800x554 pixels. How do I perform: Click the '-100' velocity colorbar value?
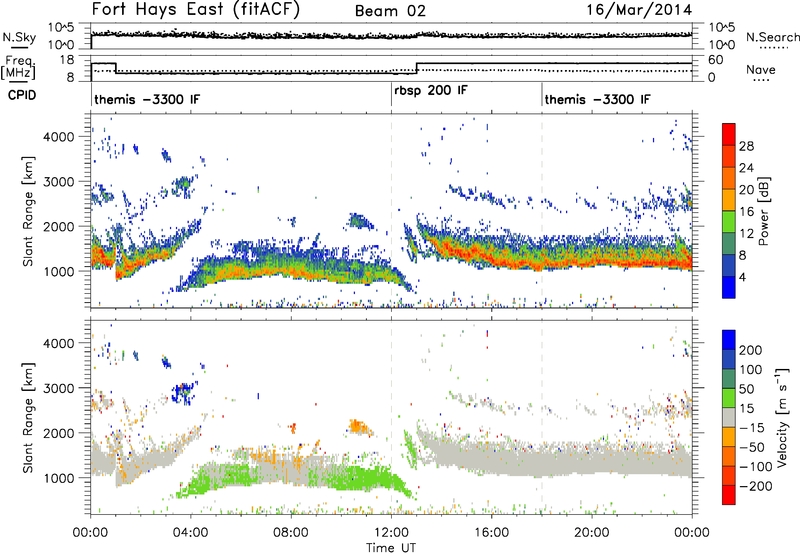pyautogui.click(x=756, y=467)
